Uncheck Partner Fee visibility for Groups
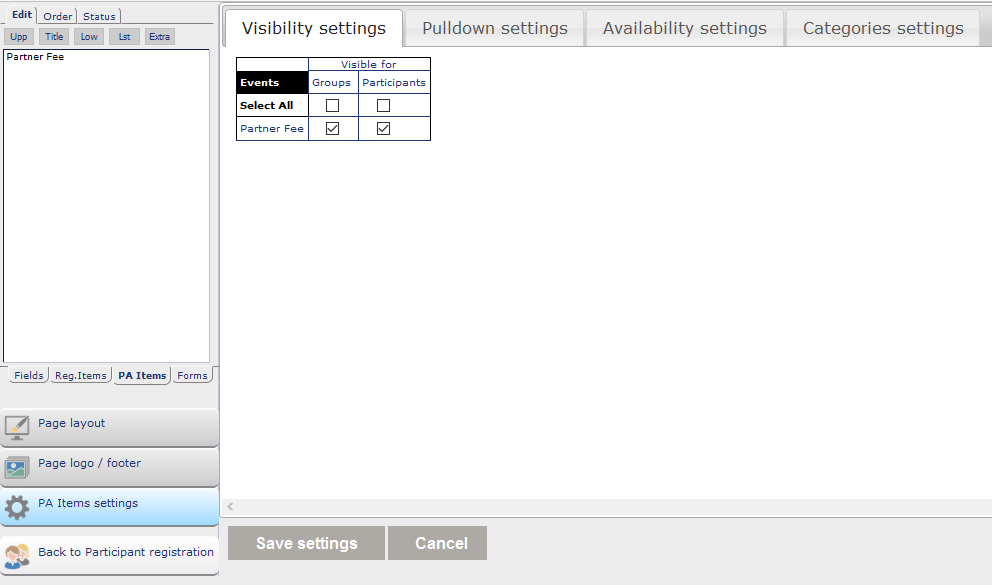This screenshot has height=585, width=992. (333, 128)
